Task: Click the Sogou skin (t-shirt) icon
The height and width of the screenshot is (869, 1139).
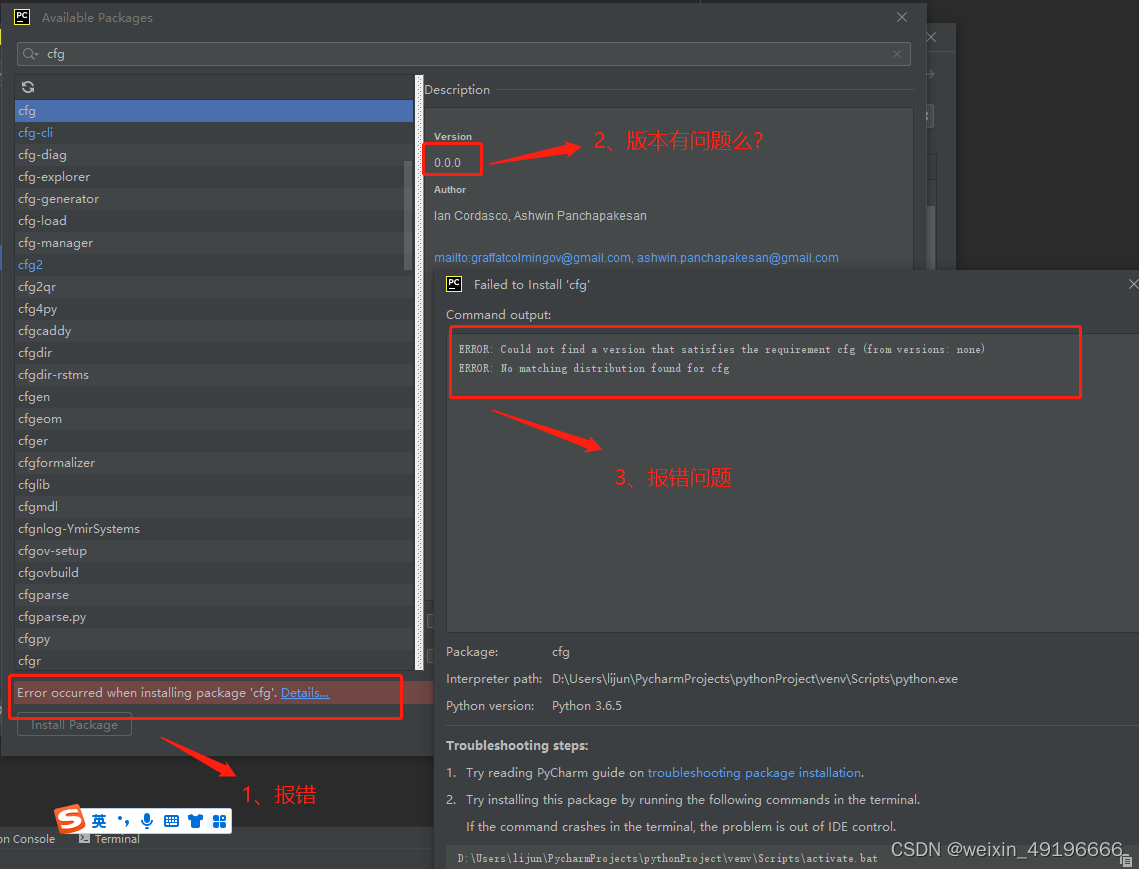Action: point(194,820)
